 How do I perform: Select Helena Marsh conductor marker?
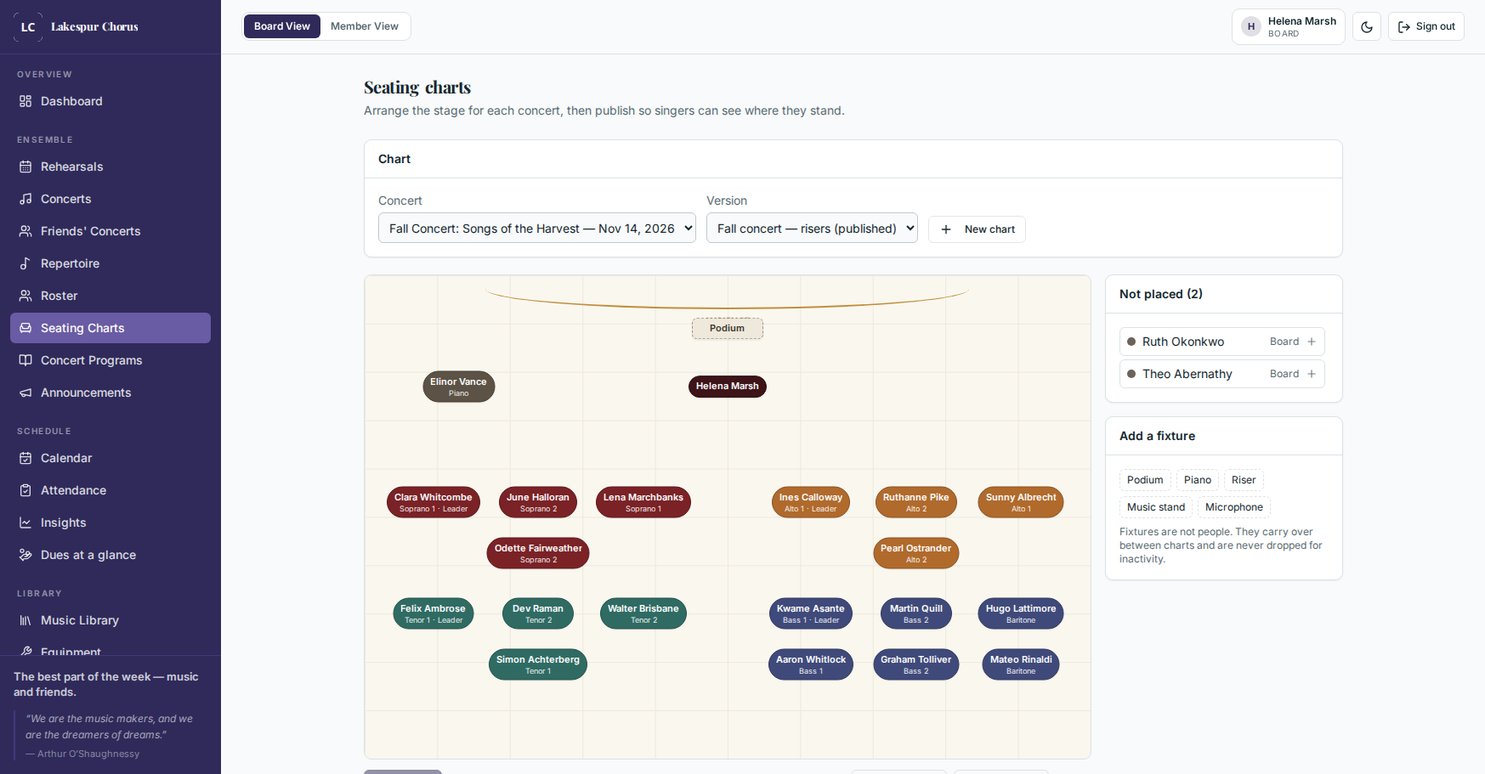pos(727,386)
